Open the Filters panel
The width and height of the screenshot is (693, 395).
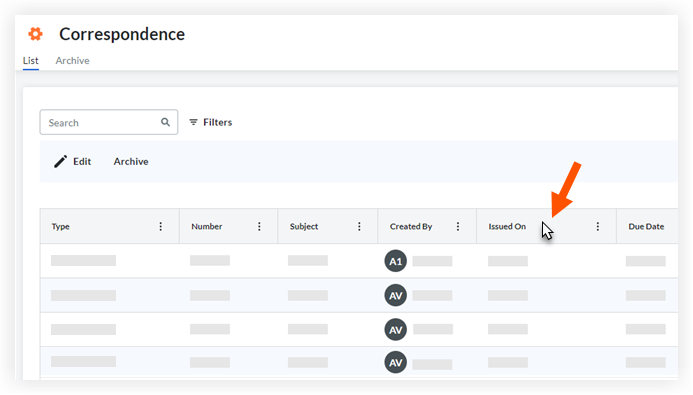coord(211,122)
